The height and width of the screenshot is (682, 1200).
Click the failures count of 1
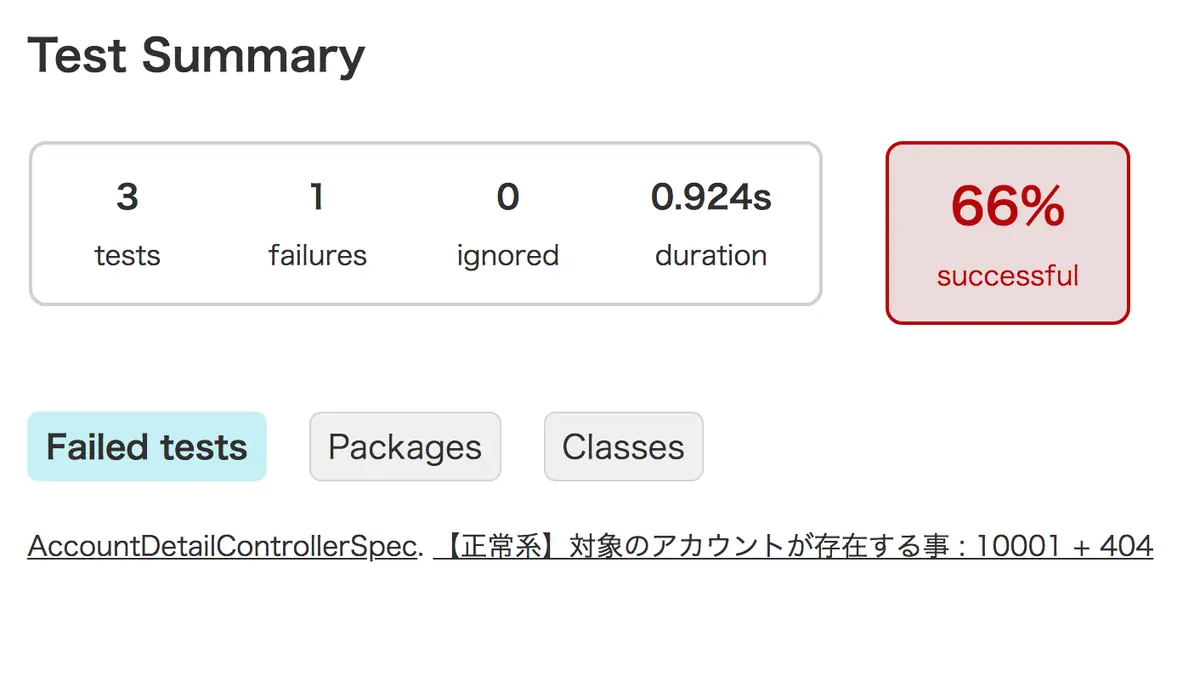click(317, 197)
